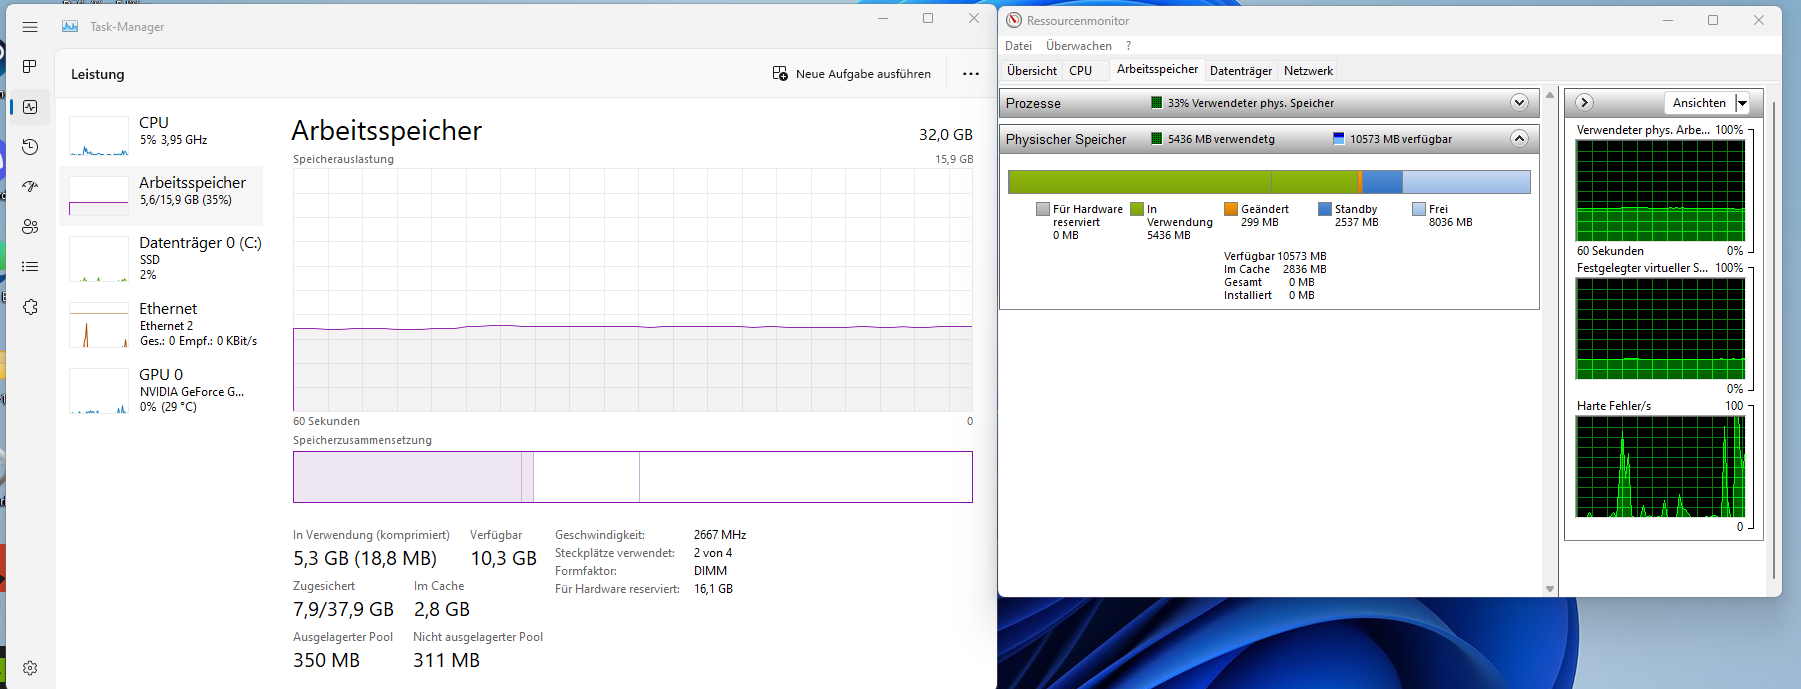The image size is (1801, 689).
Task: Click the Im Cache 2836 MB line
Action: 1275,269
